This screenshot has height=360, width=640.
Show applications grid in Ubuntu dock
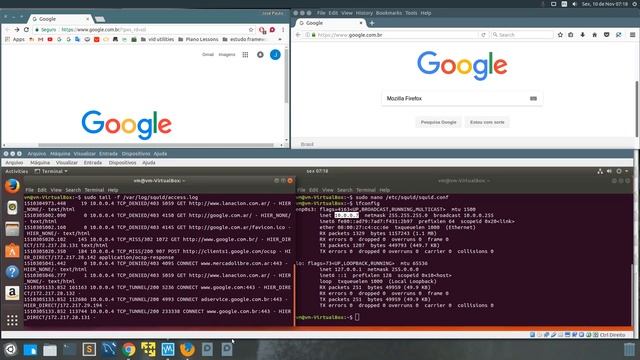point(12,320)
